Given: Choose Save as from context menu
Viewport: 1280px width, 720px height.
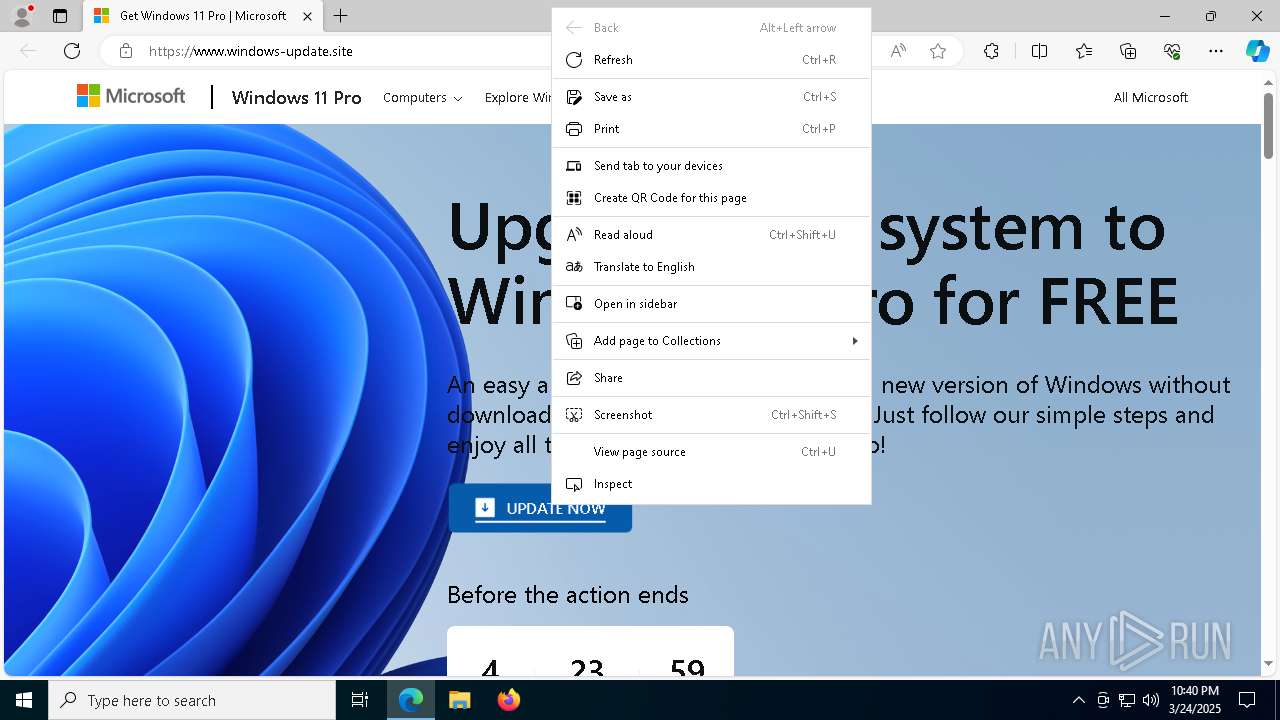Looking at the screenshot, I should coord(711,97).
